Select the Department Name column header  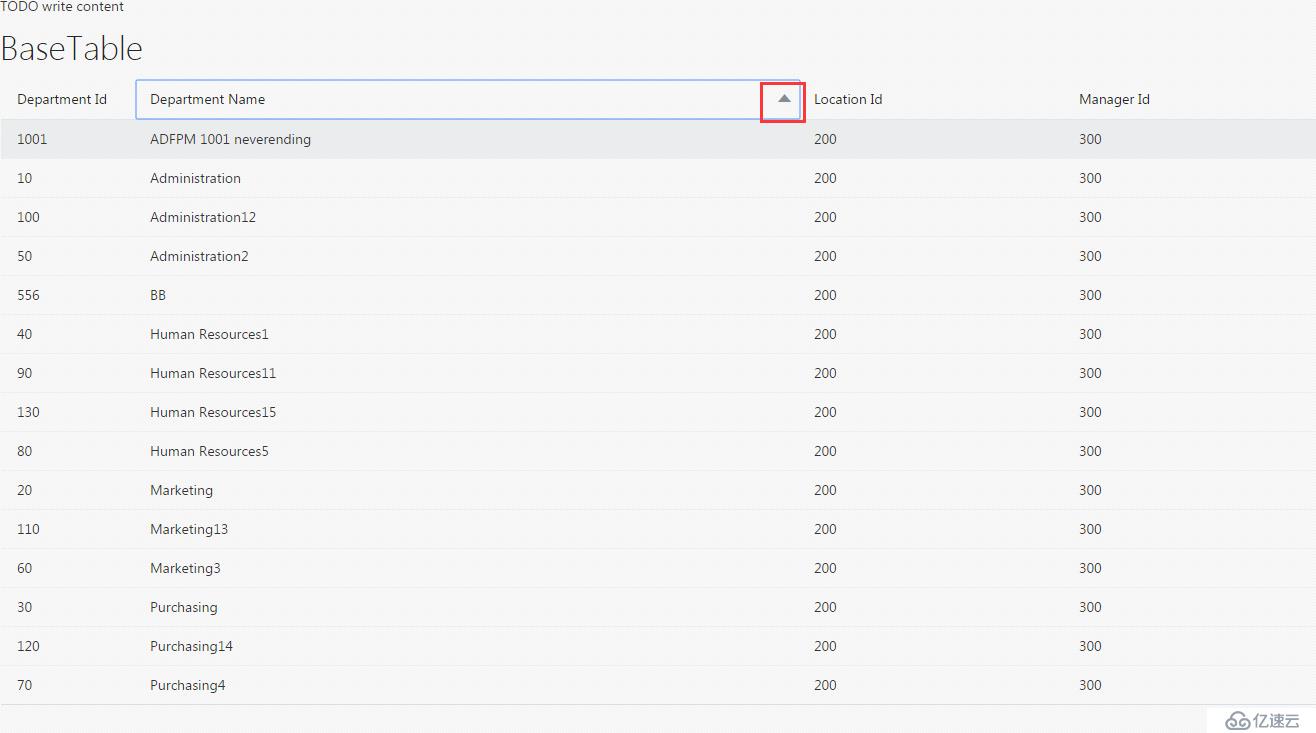click(x=468, y=99)
